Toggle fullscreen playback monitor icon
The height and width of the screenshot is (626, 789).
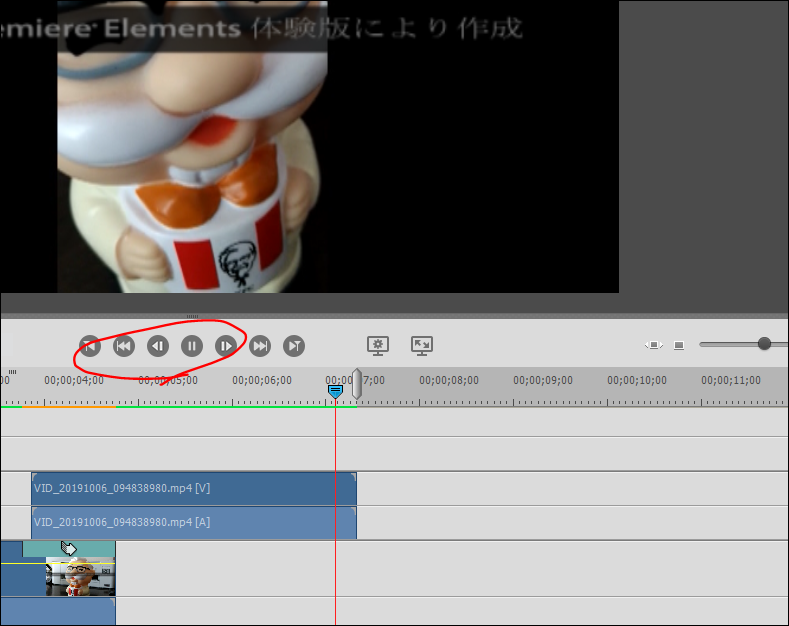click(x=422, y=346)
